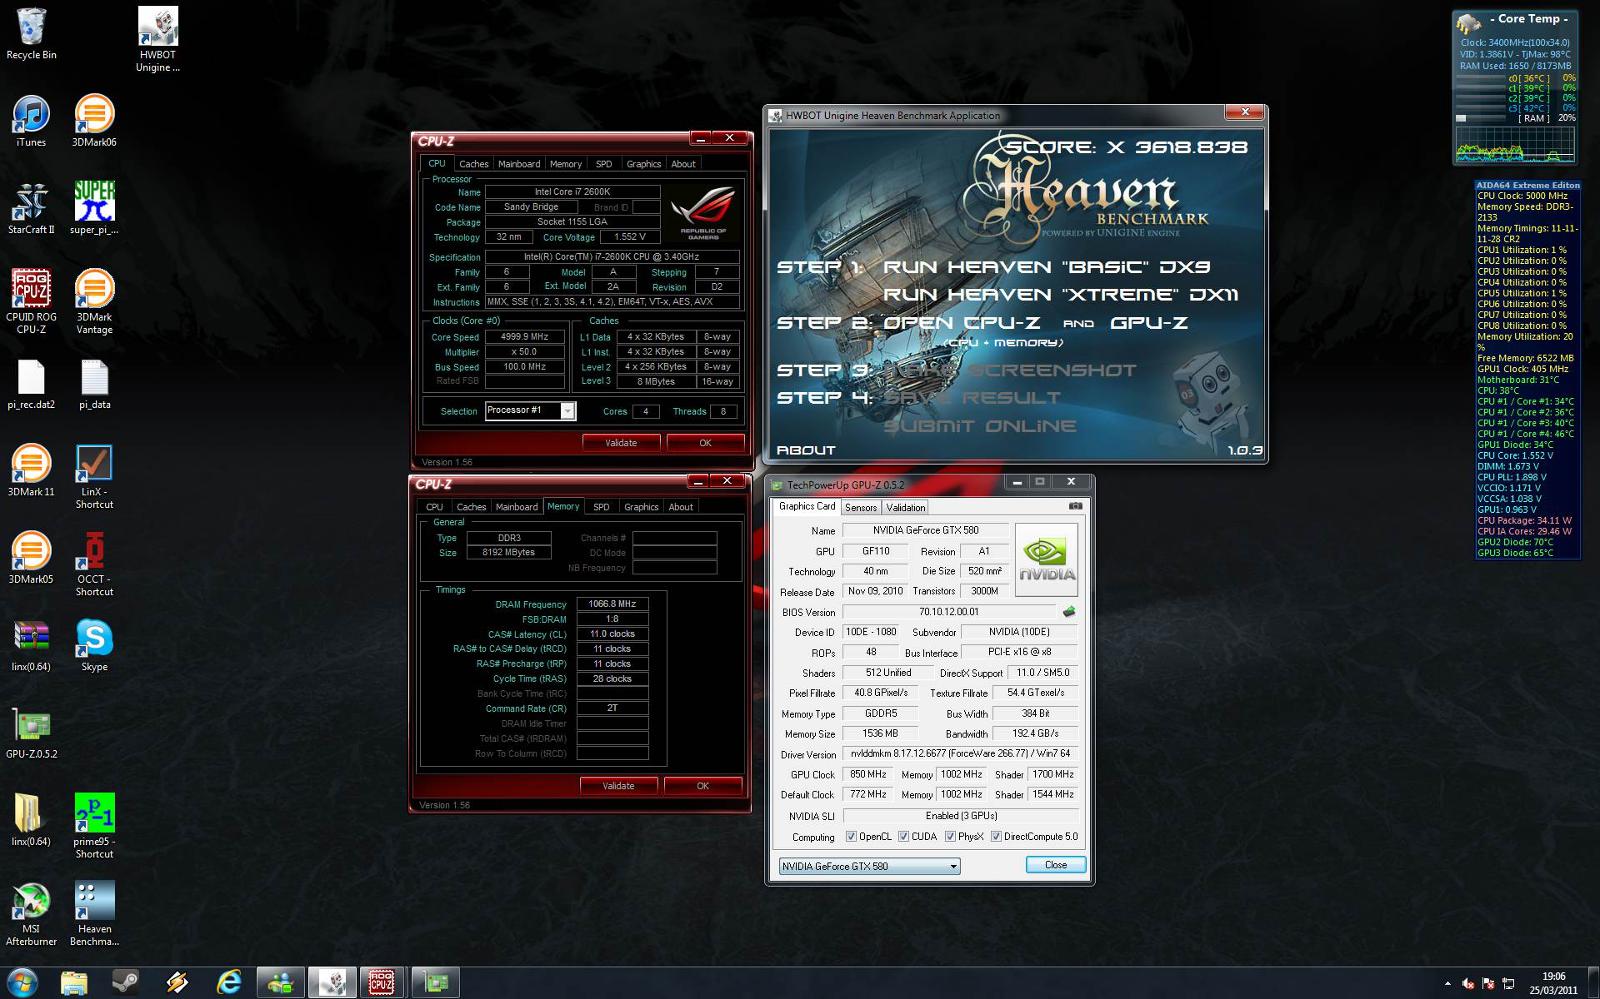Toggle OpenCL checkbox in GPU-Z
1600x999 pixels.
851,836
